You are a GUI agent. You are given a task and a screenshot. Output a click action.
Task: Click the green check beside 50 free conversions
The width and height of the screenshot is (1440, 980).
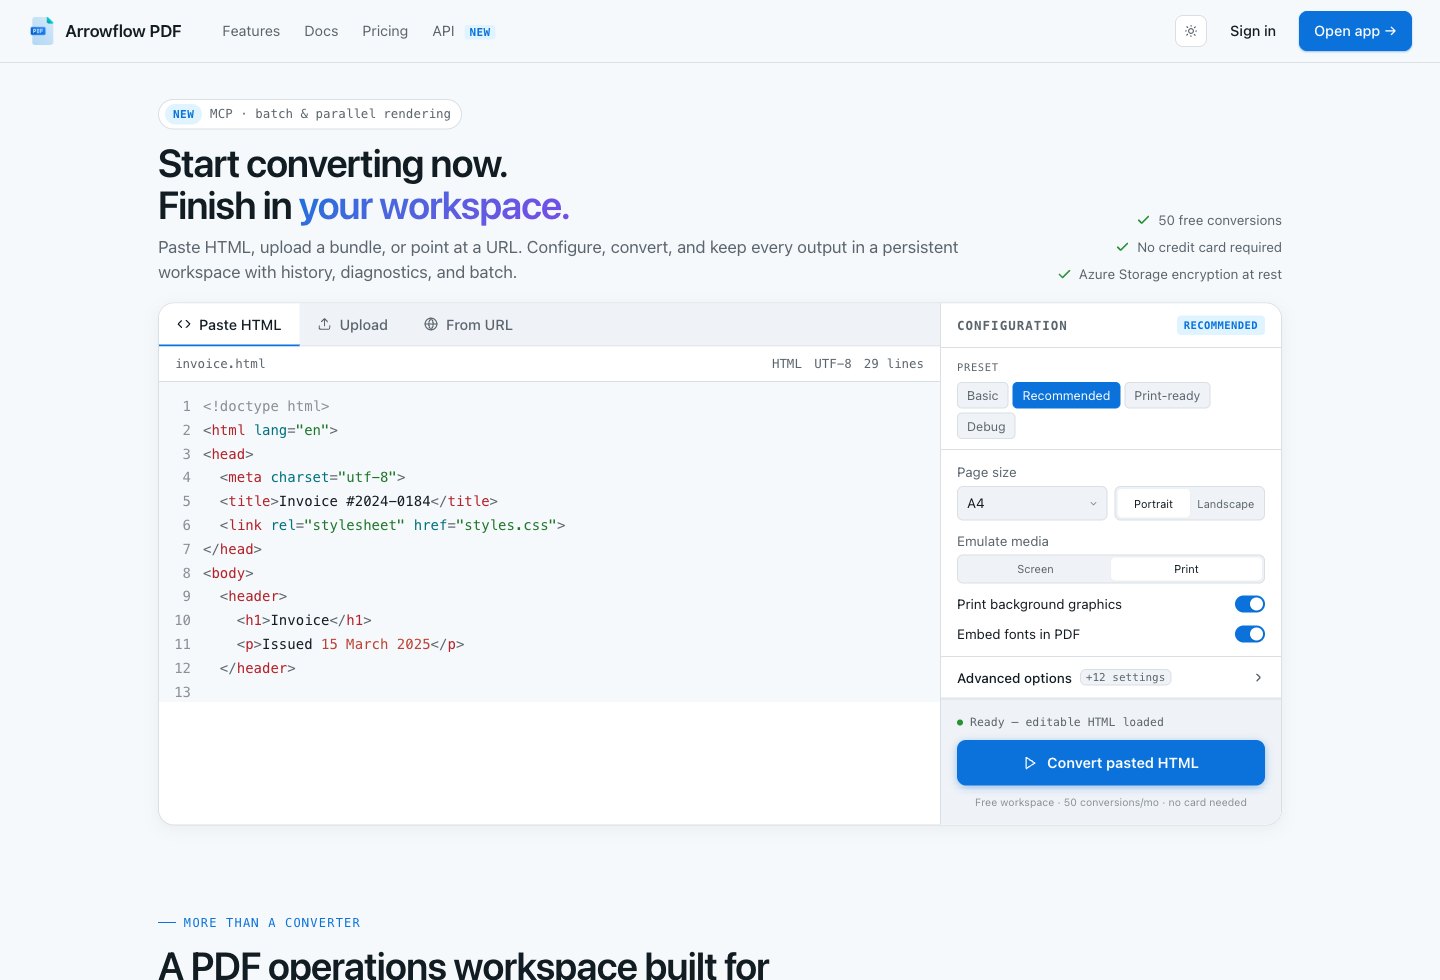[x=1143, y=220]
